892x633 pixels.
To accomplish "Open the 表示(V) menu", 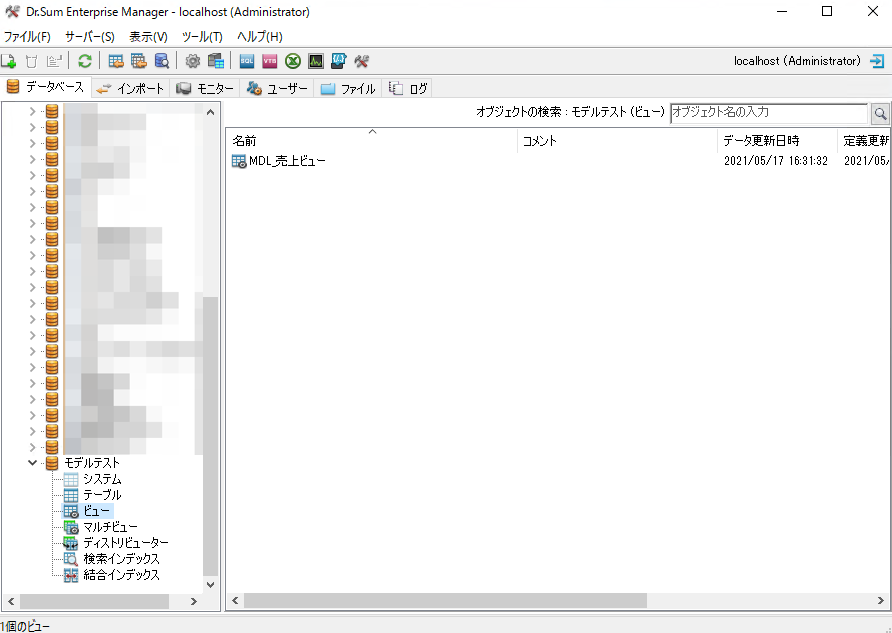I will click(x=148, y=37).
